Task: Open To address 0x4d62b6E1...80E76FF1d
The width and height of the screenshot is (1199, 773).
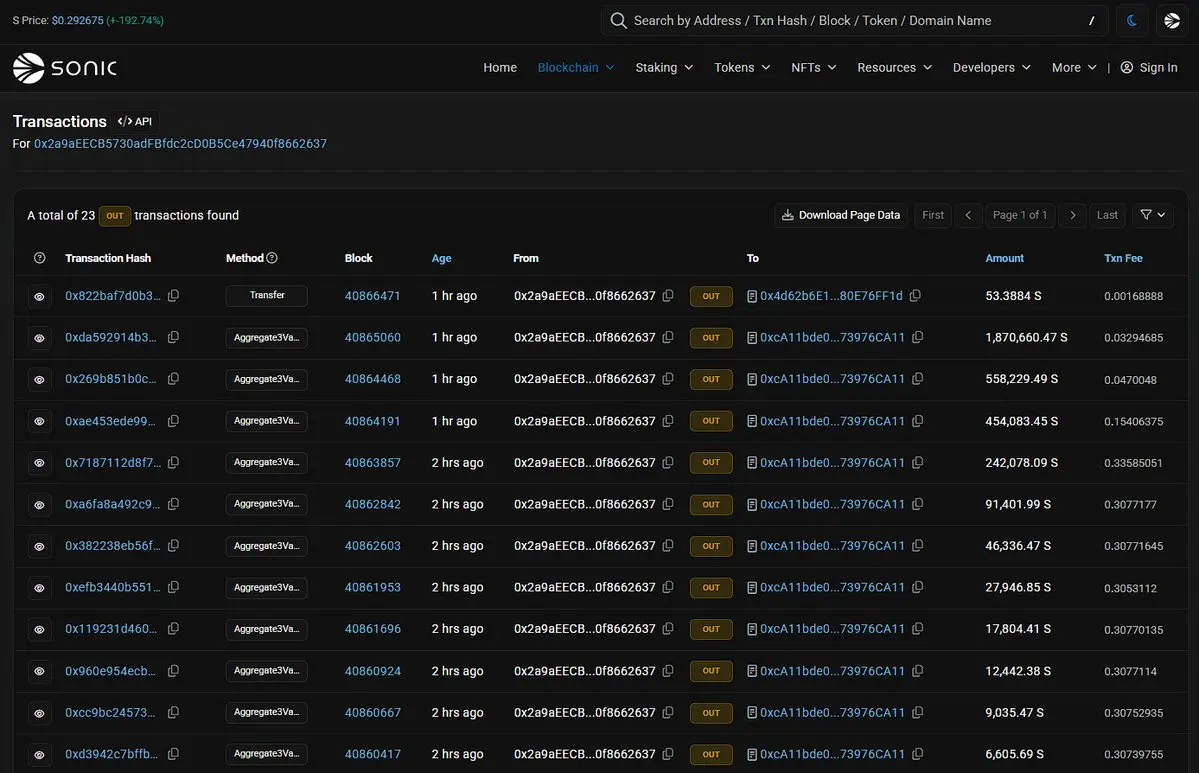Action: click(831, 296)
